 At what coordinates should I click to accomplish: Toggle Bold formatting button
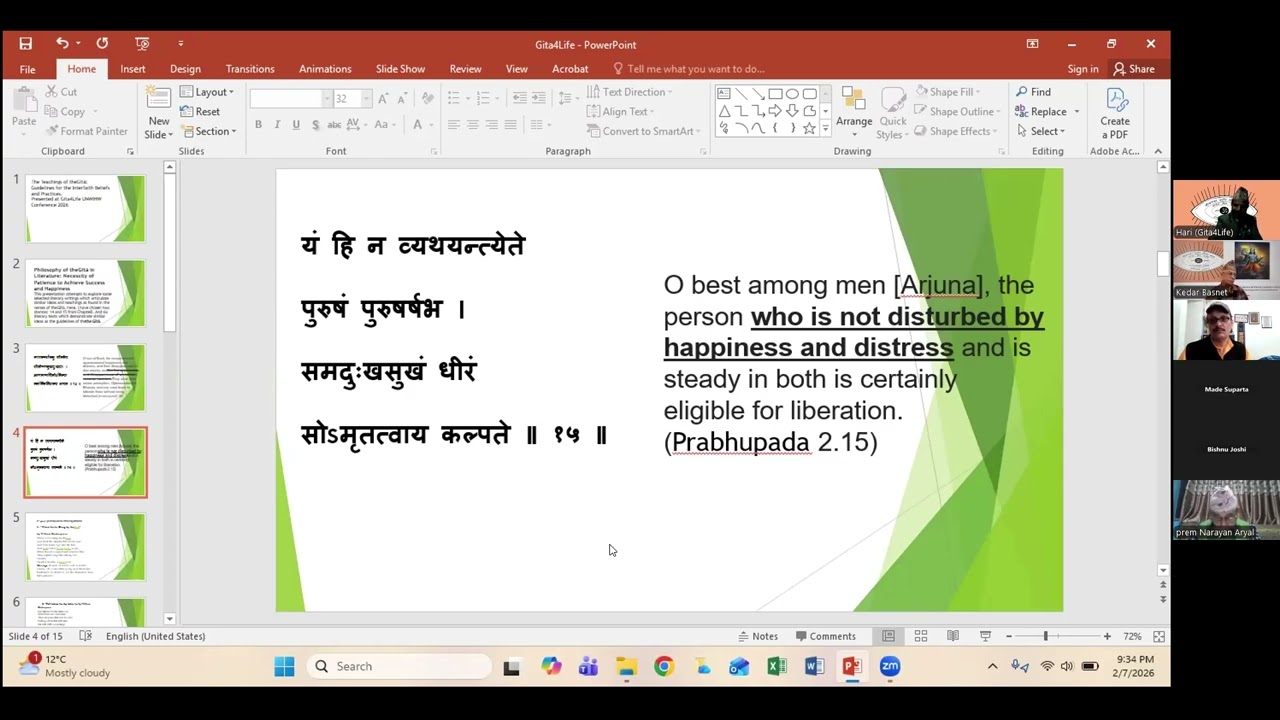point(258,125)
